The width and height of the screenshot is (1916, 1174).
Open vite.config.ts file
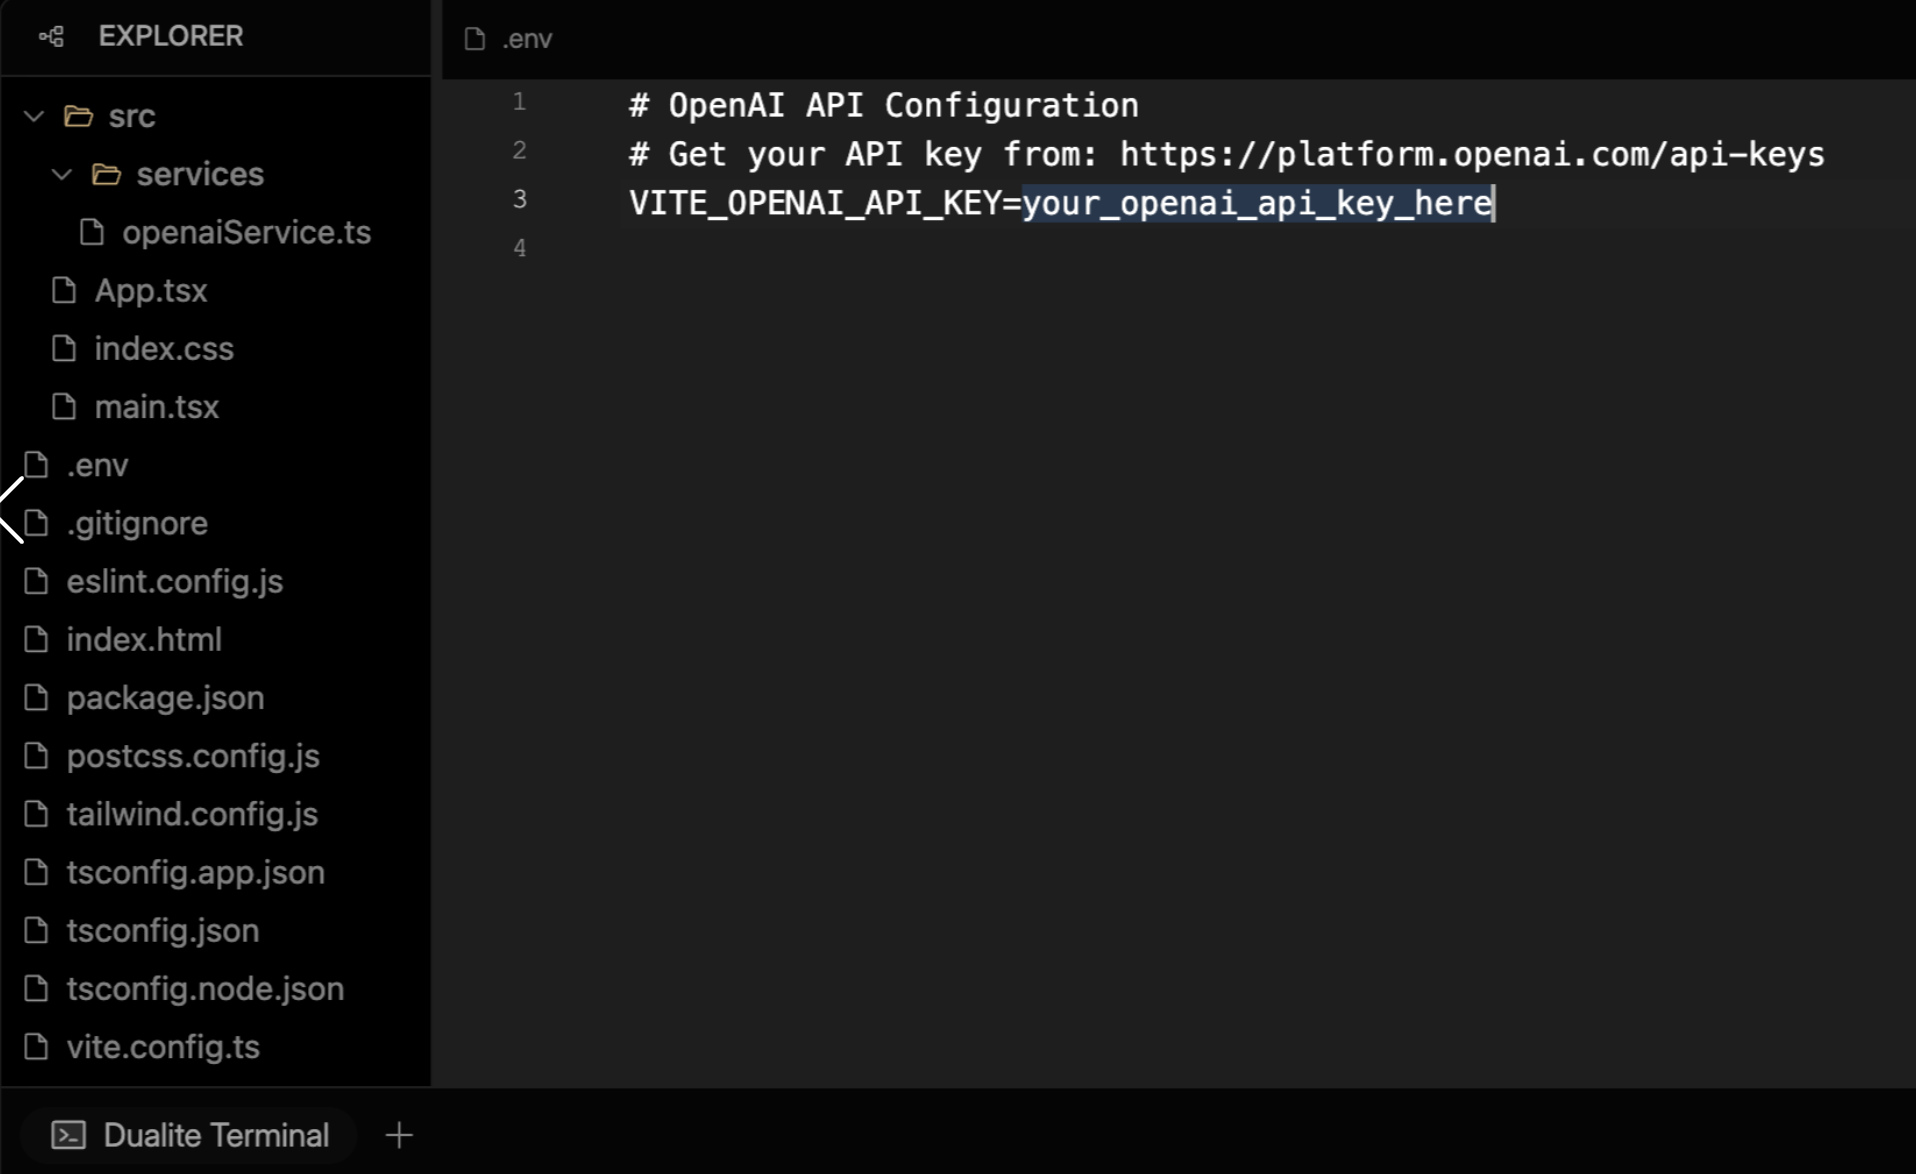[x=163, y=1046]
